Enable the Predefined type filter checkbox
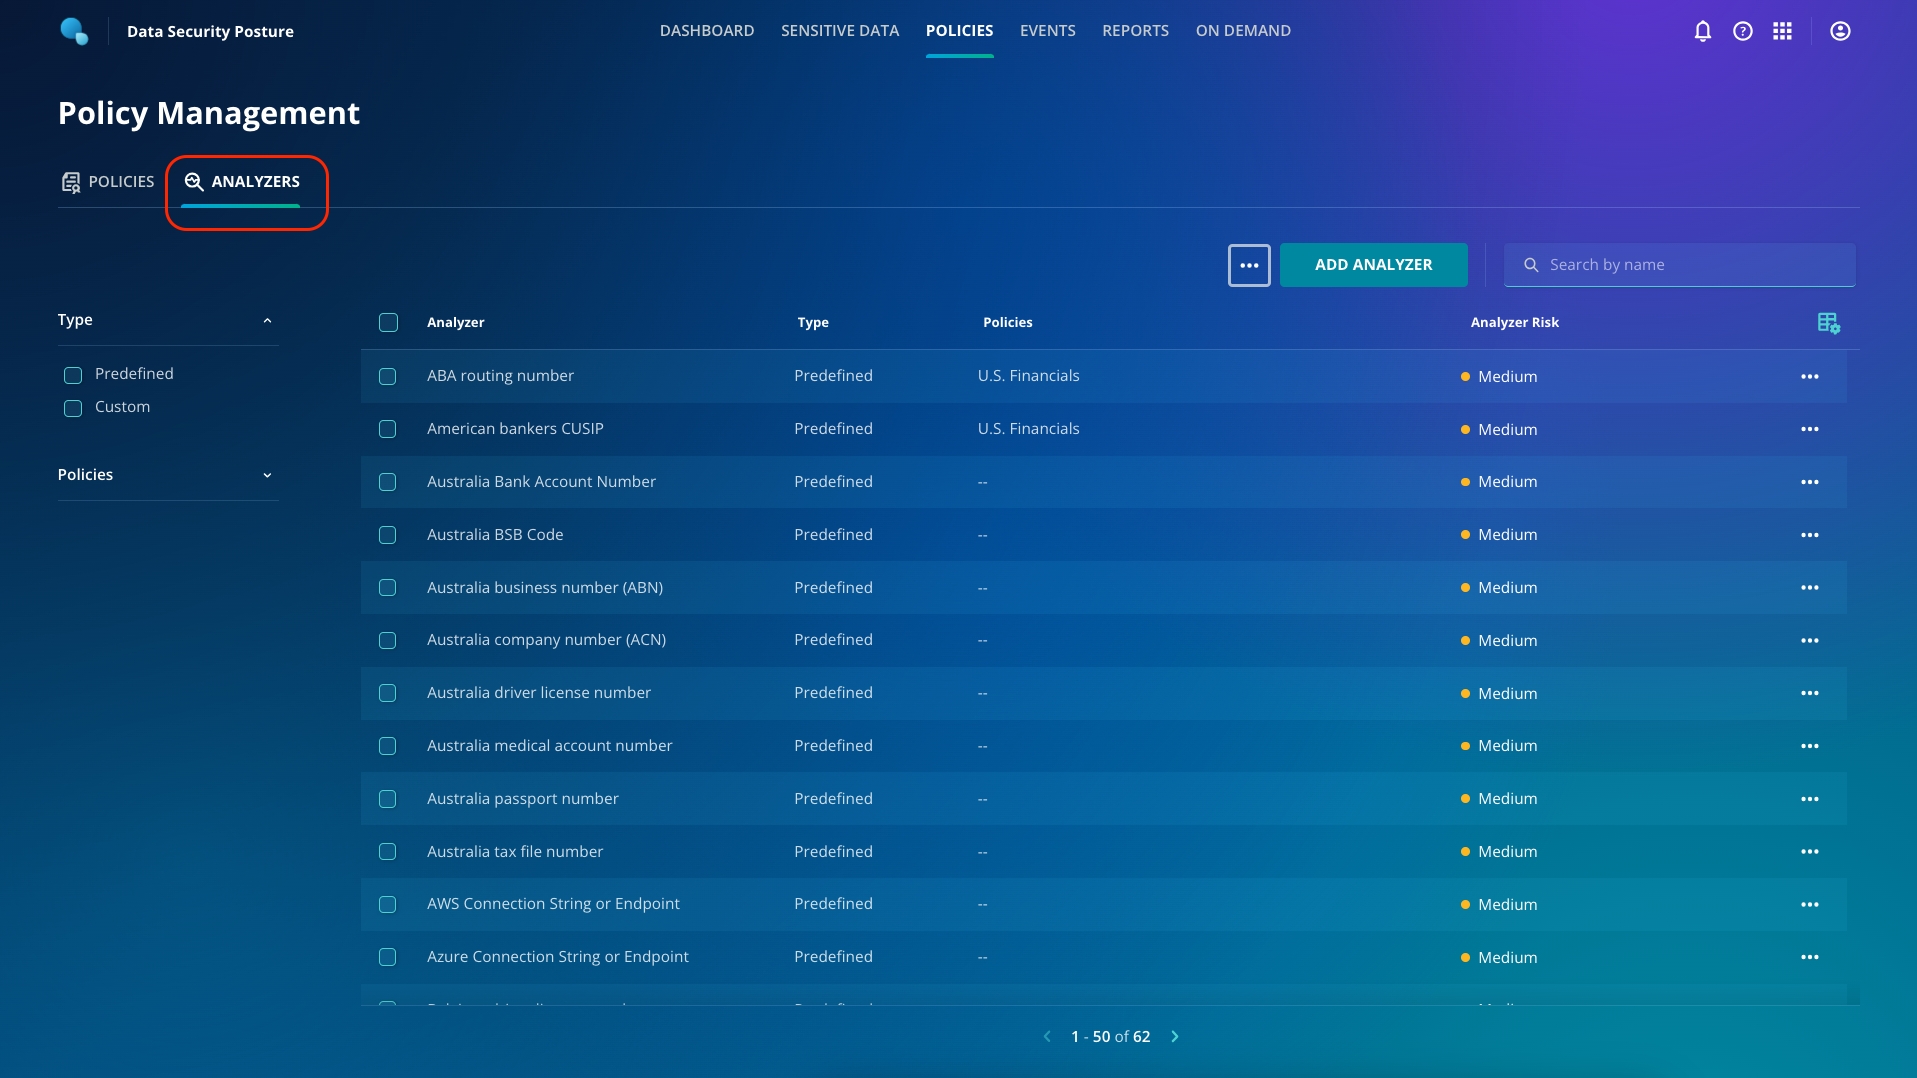The height and width of the screenshot is (1078, 1917). (x=73, y=375)
